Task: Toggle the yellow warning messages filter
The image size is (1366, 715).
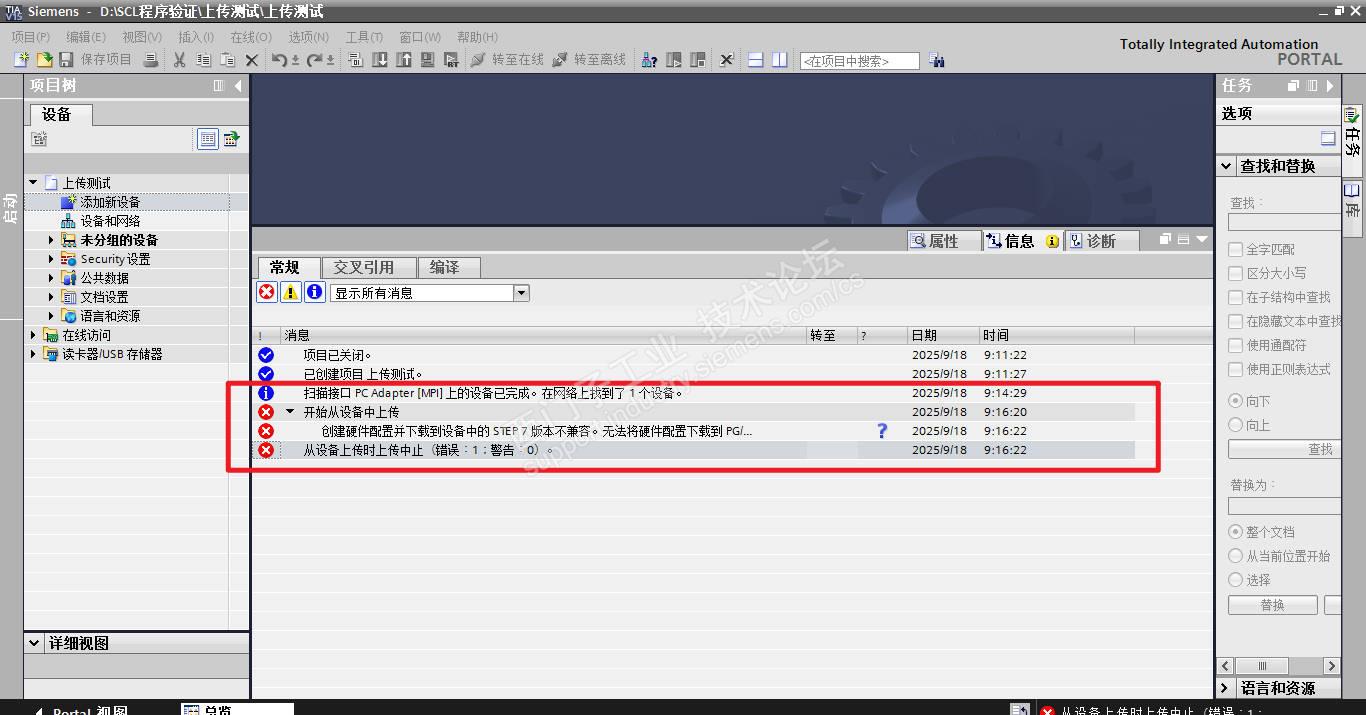Action: [x=290, y=292]
